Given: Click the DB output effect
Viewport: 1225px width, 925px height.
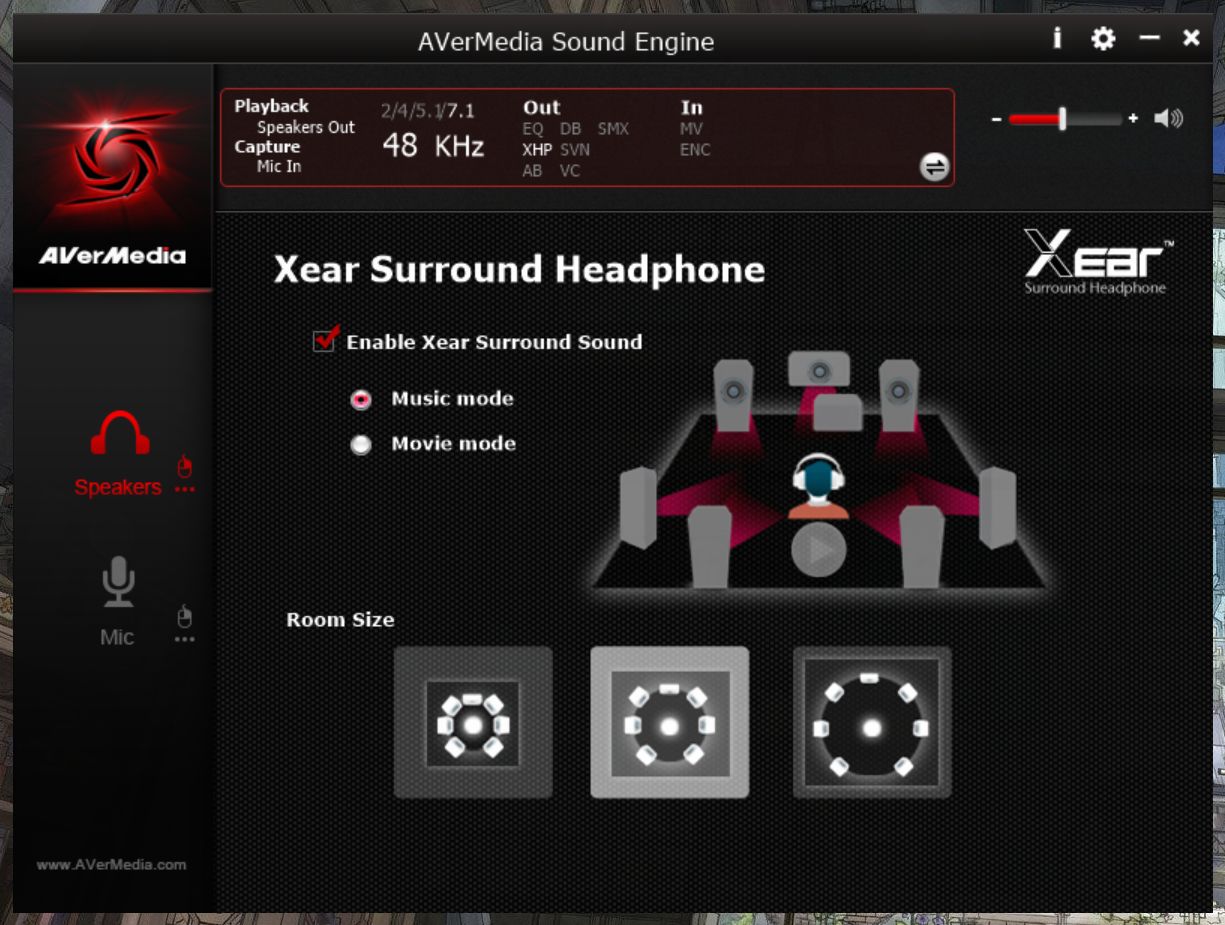Looking at the screenshot, I should (x=570, y=129).
